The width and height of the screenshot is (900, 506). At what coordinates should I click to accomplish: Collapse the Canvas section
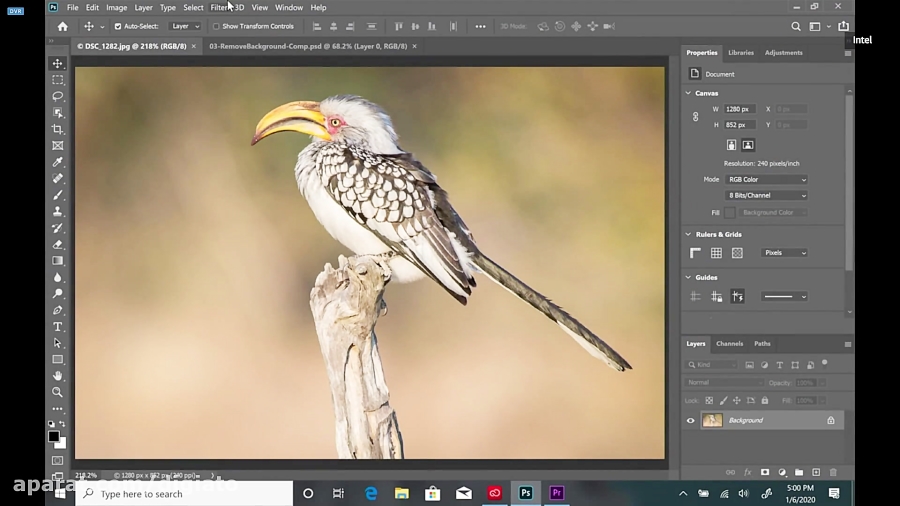pyautogui.click(x=688, y=93)
